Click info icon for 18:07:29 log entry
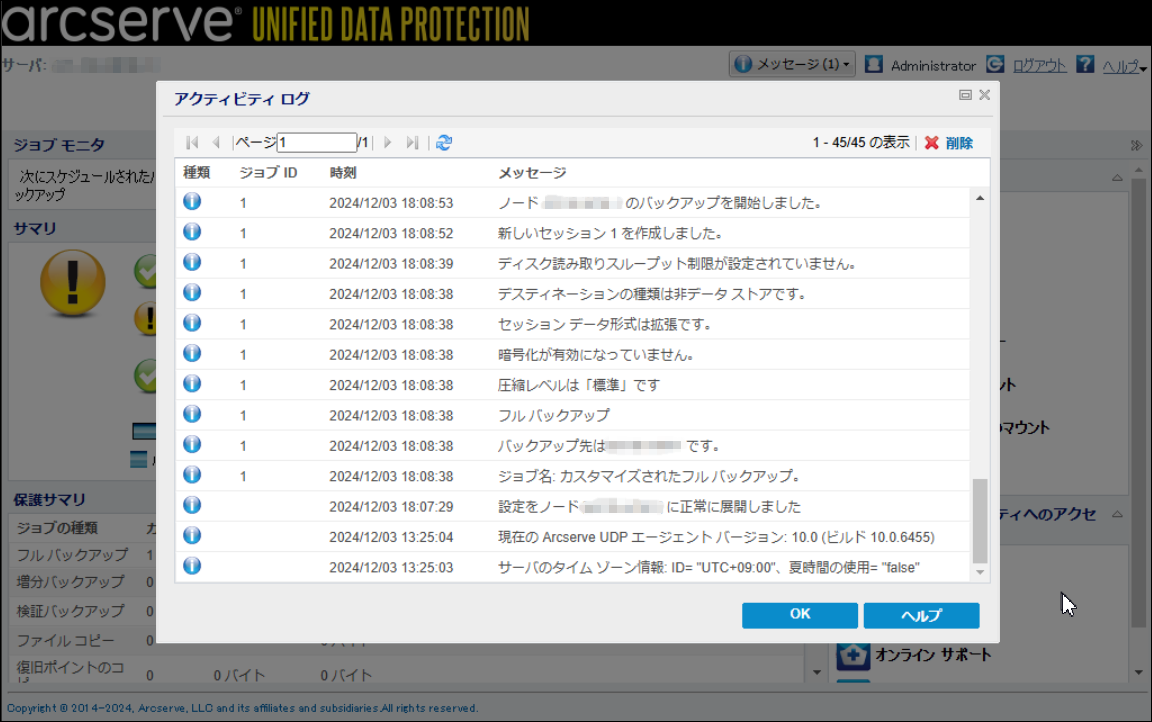This screenshot has width=1152, height=722. pos(192,505)
